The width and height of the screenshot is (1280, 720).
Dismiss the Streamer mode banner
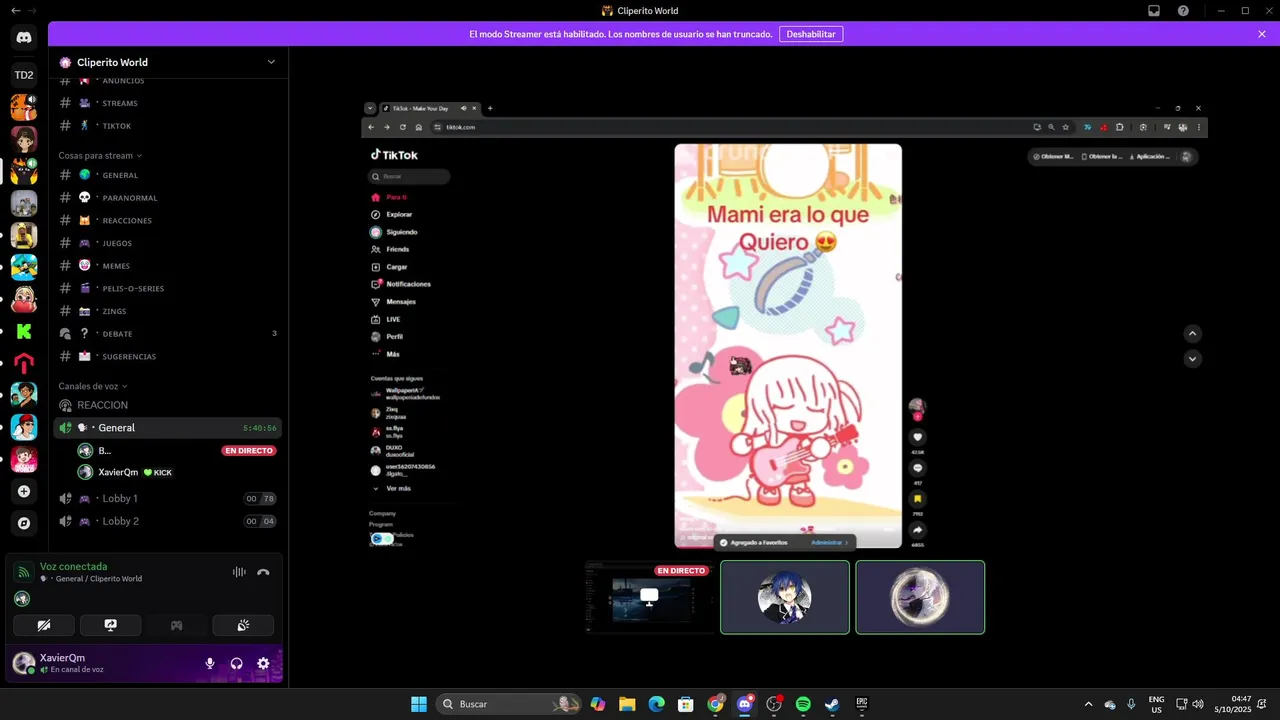(1262, 34)
